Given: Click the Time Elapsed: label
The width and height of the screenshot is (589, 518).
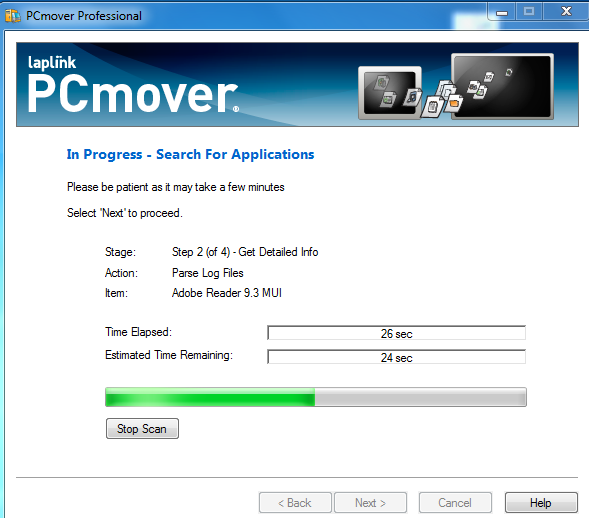Looking at the screenshot, I should coord(138,332).
